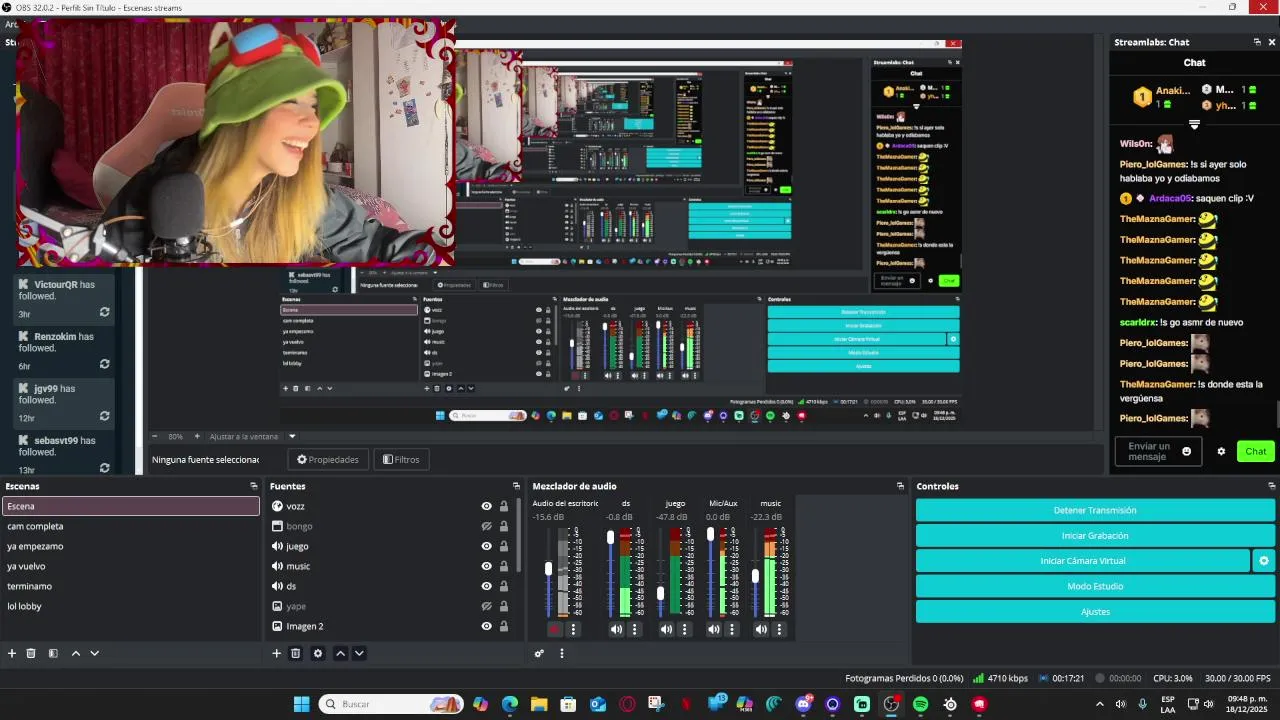Expand chat leaderboard with double chevron
The height and width of the screenshot is (720, 1280).
click(1194, 125)
